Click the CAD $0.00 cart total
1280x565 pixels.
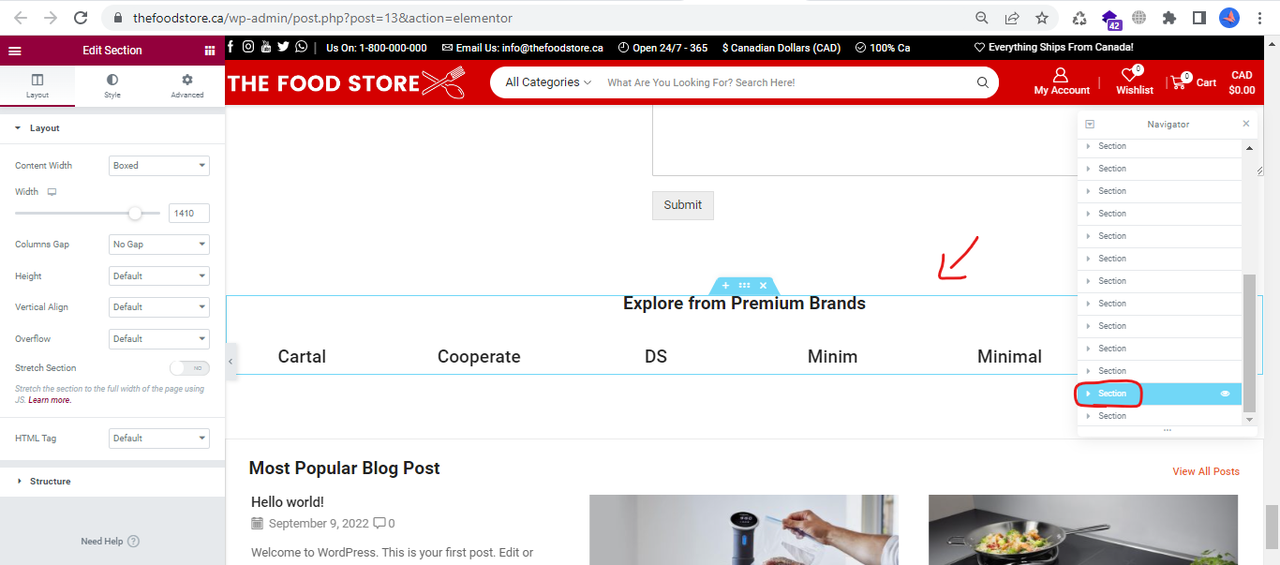[x=1242, y=82]
